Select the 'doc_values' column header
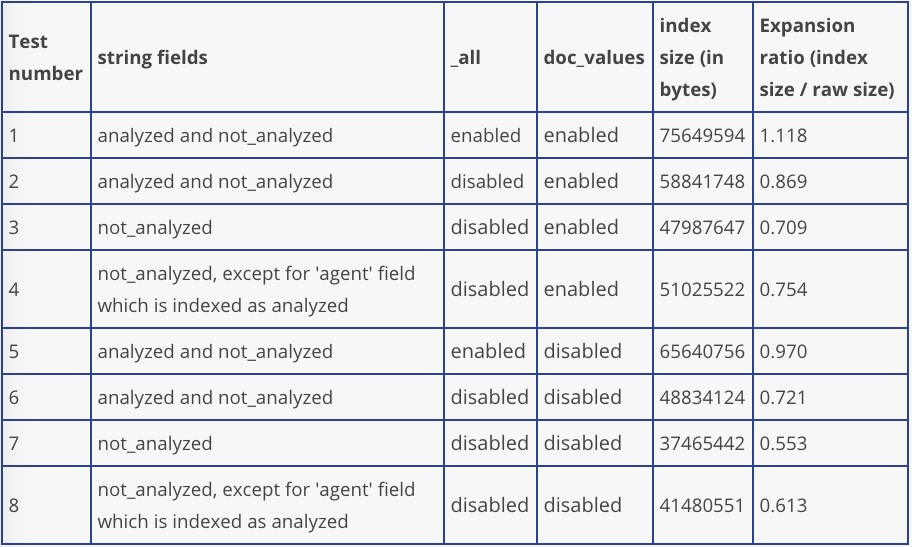Screen dimensions: 912x547 (x=594, y=58)
